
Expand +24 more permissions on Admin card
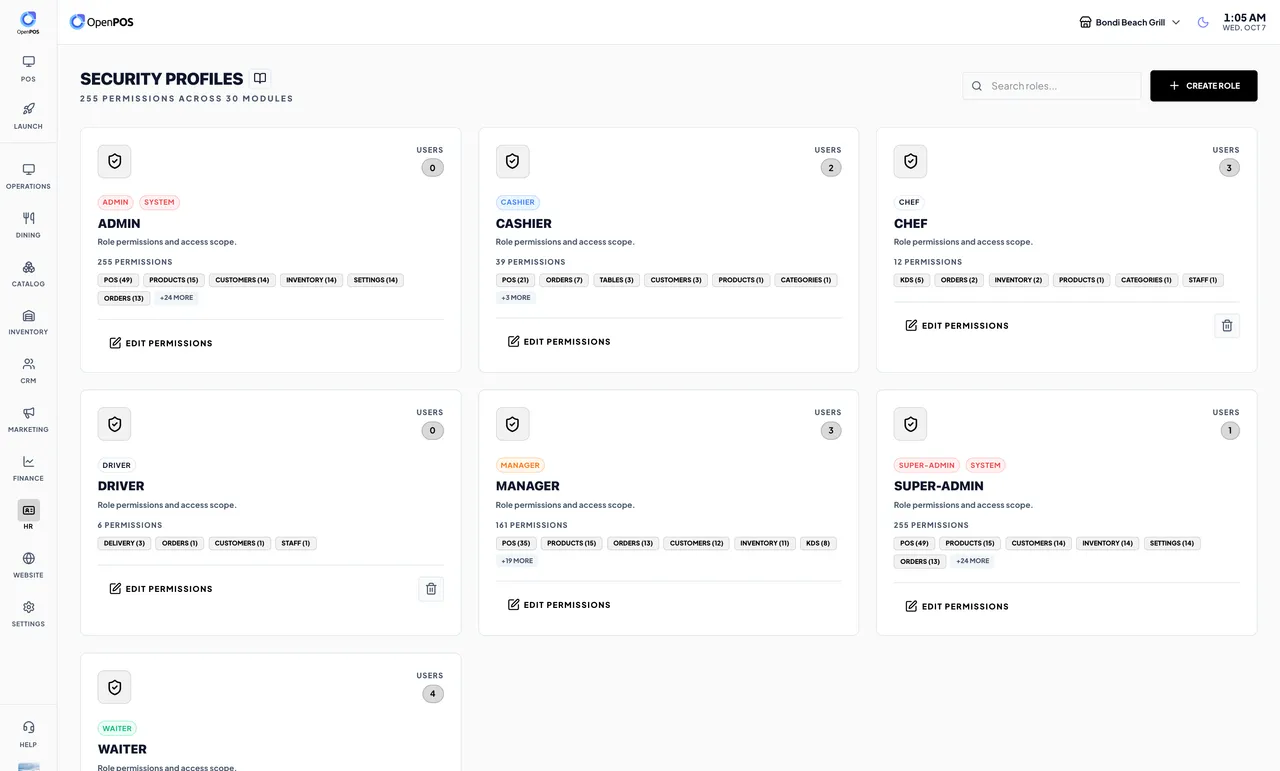click(176, 298)
